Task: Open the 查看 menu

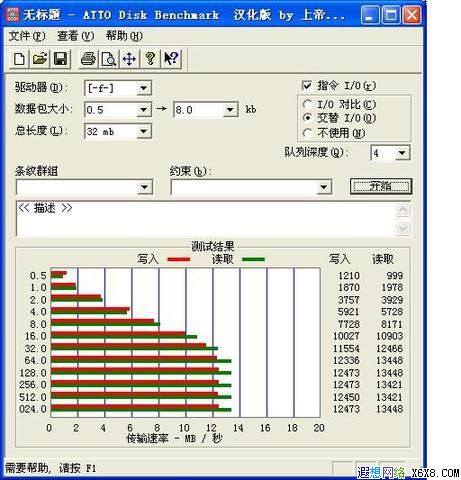Action: pyautogui.click(x=75, y=36)
